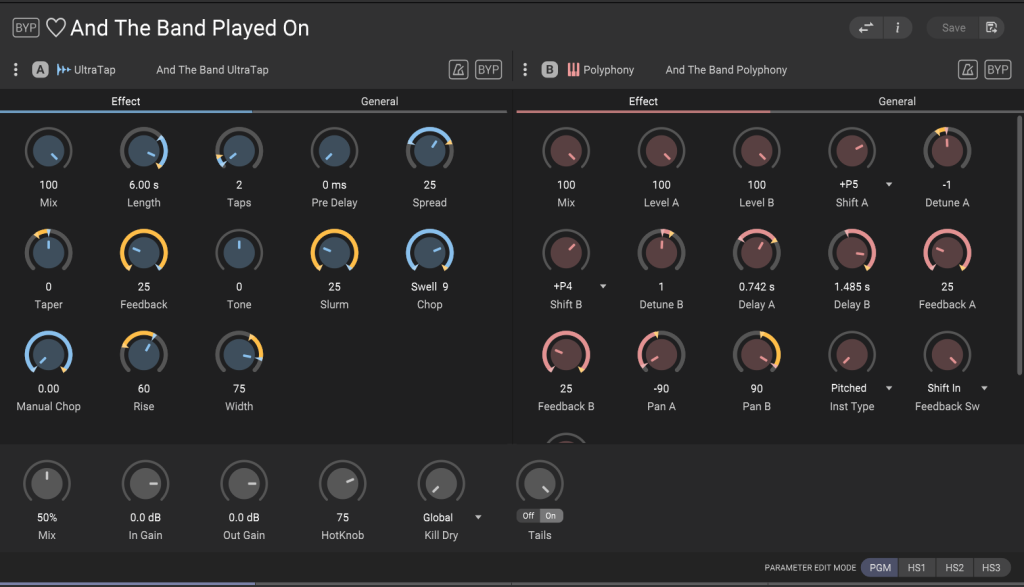Click the Slurm knob
Screen dimensions: 1024x587
pyautogui.click(x=334, y=253)
